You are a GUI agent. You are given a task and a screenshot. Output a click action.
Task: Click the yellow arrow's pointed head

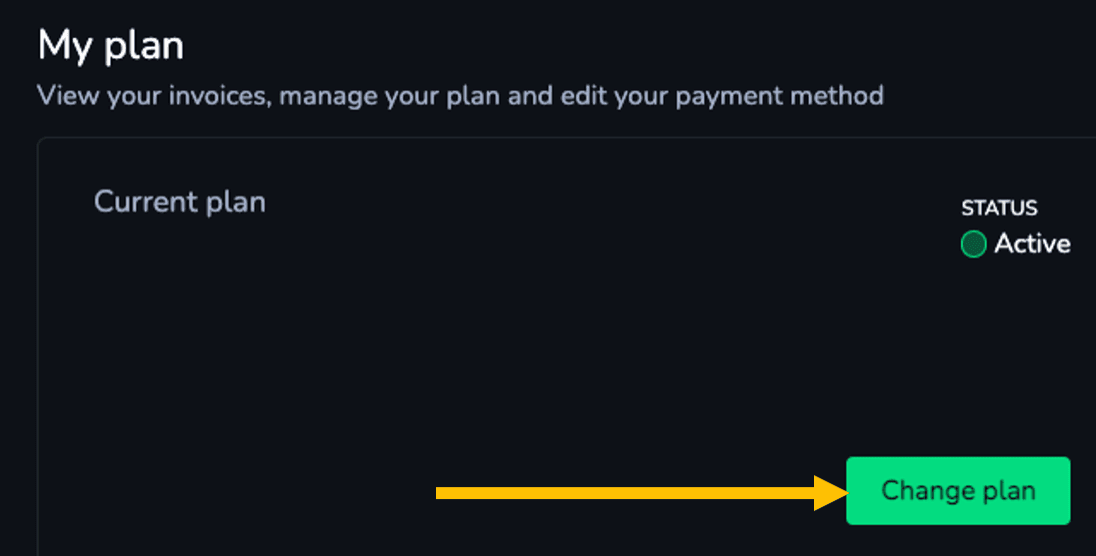(x=831, y=493)
